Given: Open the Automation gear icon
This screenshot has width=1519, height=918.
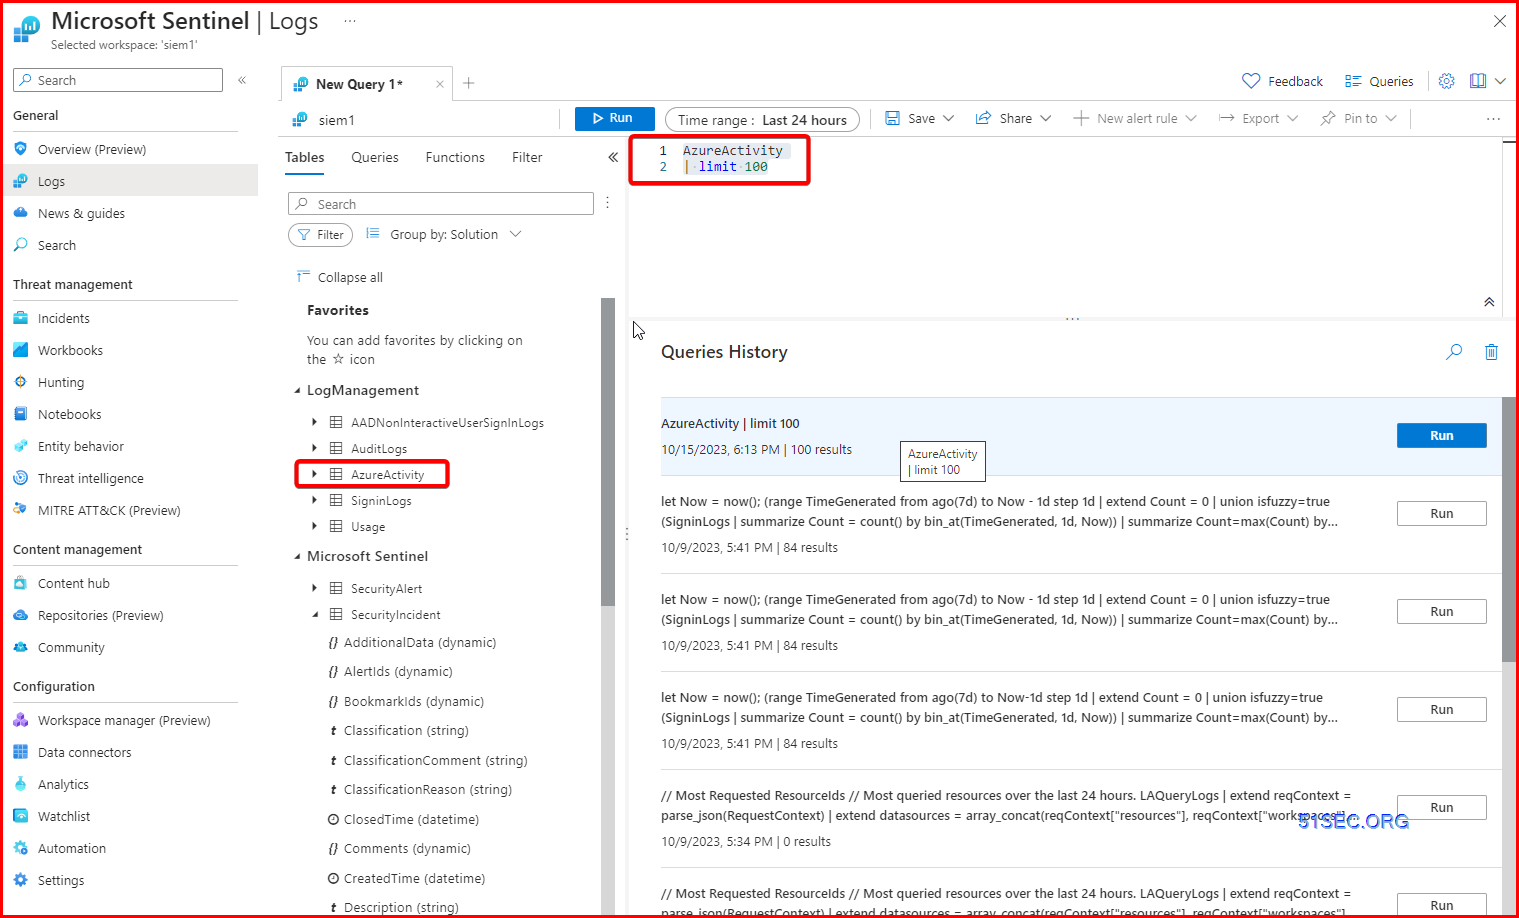Looking at the screenshot, I should (20, 848).
